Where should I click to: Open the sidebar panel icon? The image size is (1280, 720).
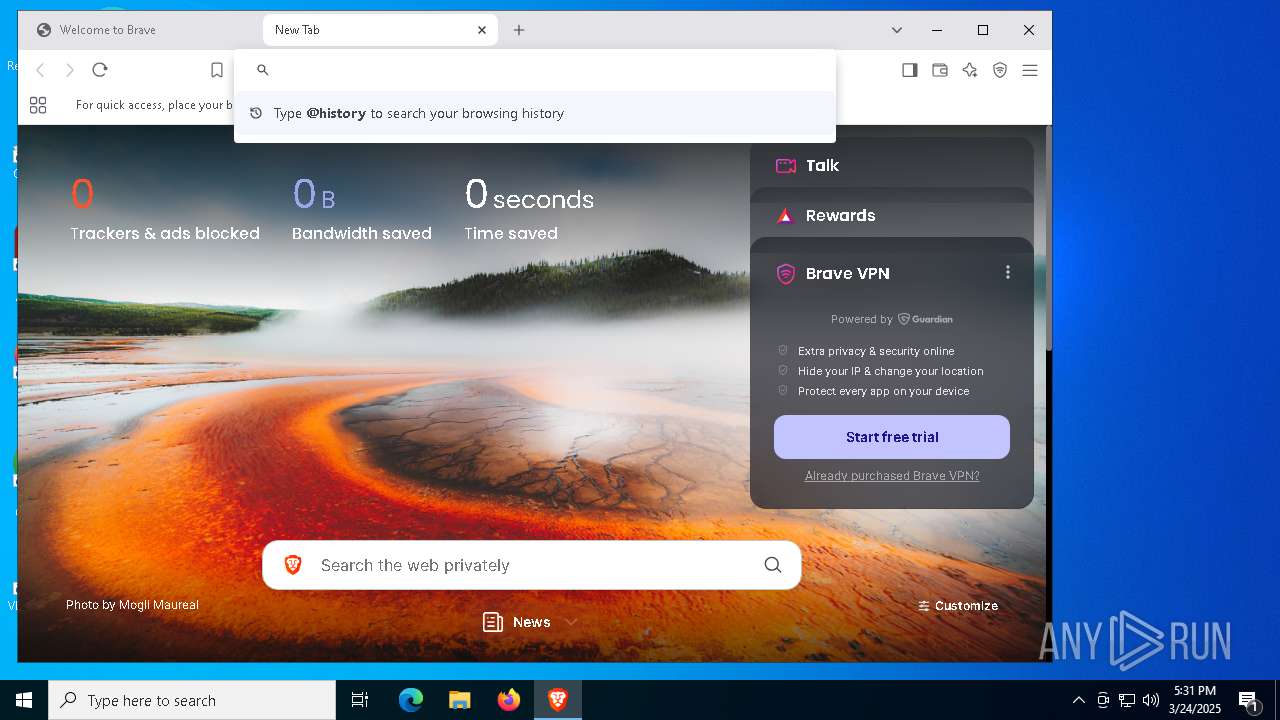(910, 70)
